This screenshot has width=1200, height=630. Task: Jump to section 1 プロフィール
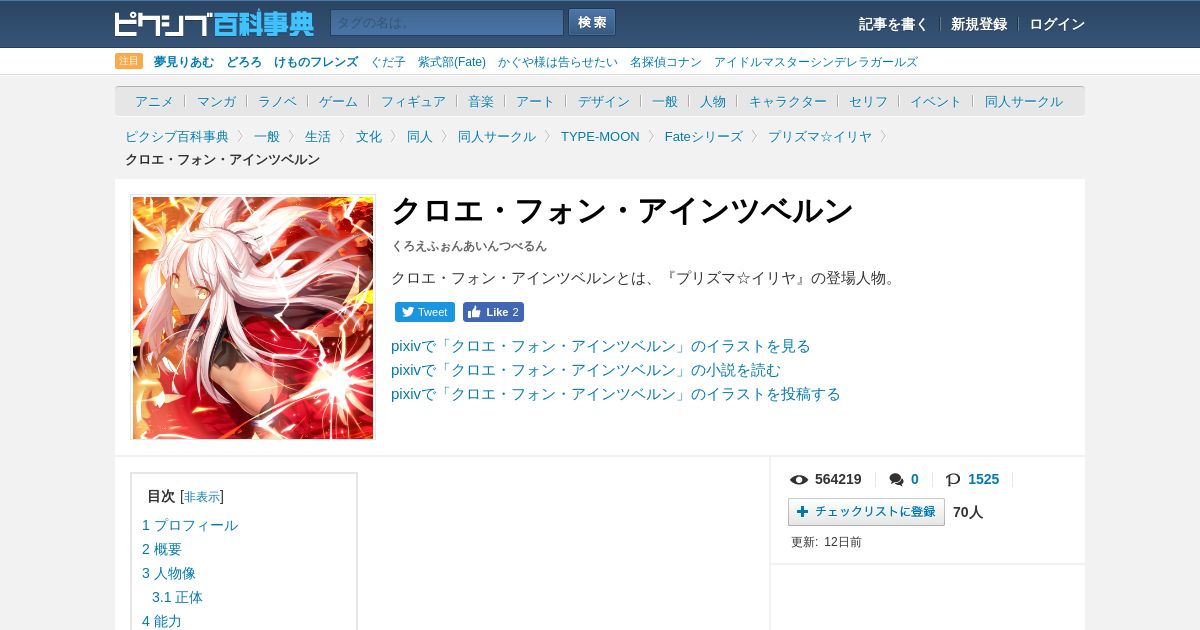(x=190, y=525)
